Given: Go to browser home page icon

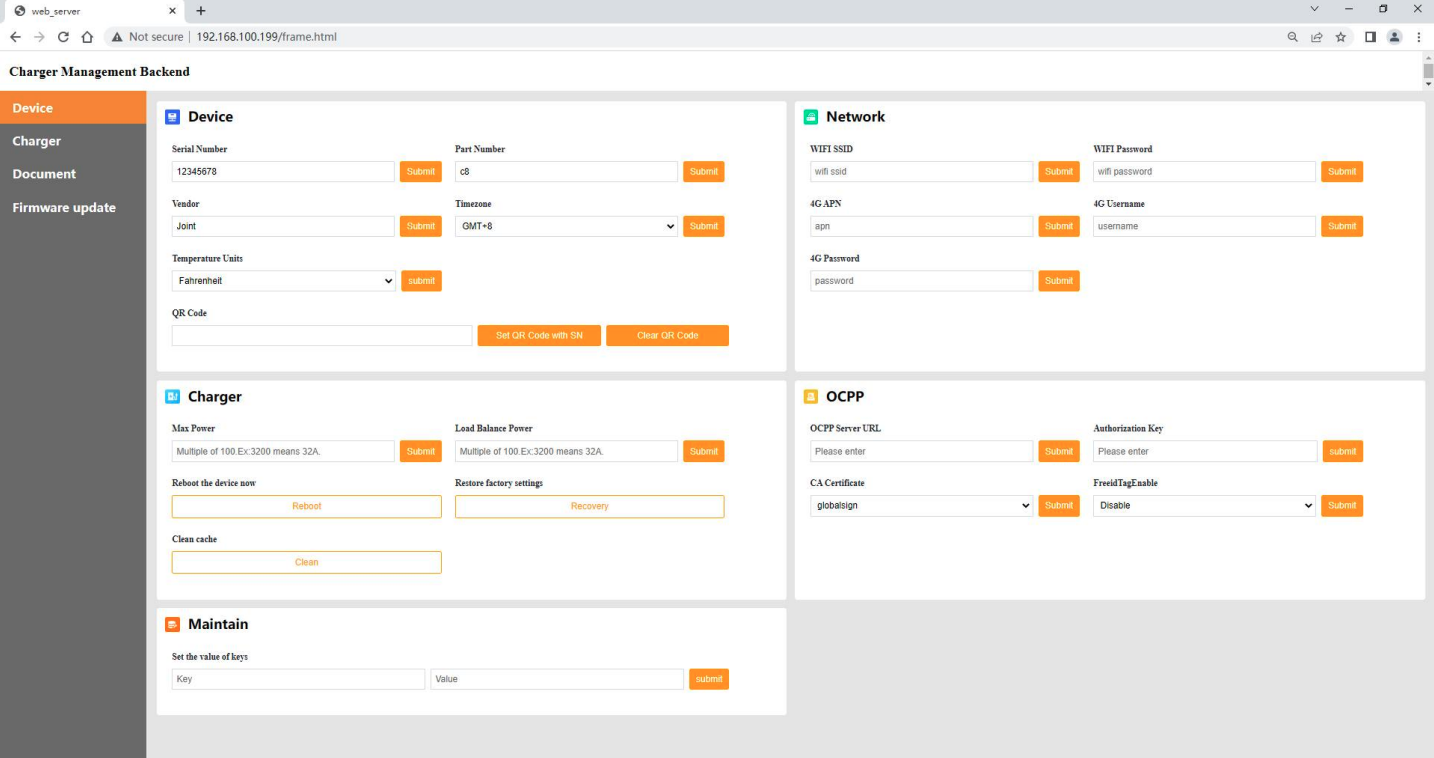Looking at the screenshot, I should click(x=87, y=37).
